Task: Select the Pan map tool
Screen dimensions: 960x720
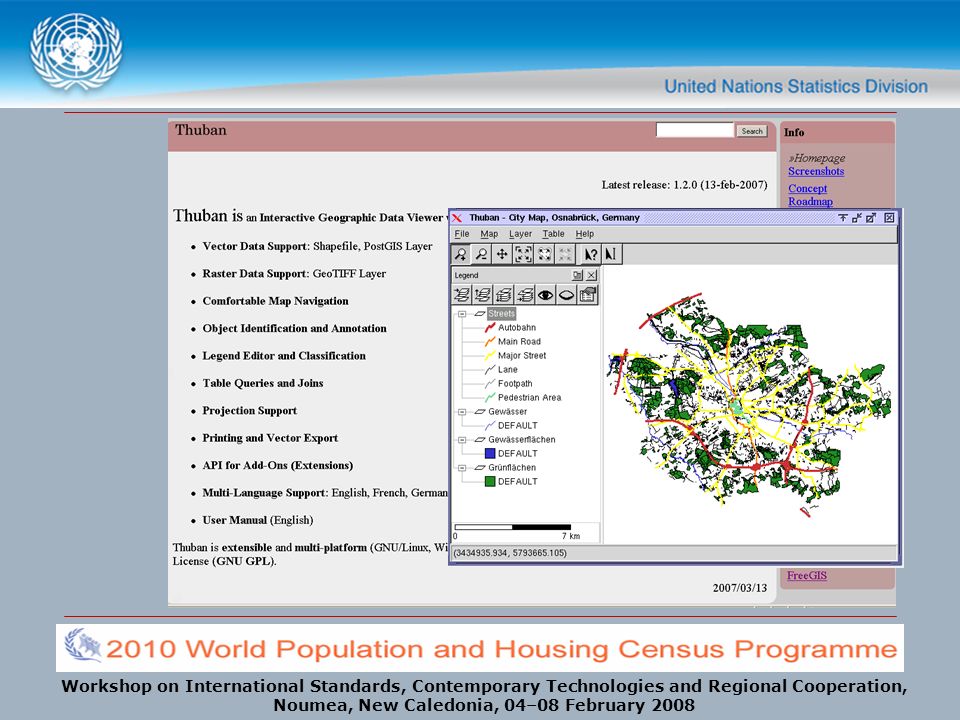Action: click(x=502, y=254)
